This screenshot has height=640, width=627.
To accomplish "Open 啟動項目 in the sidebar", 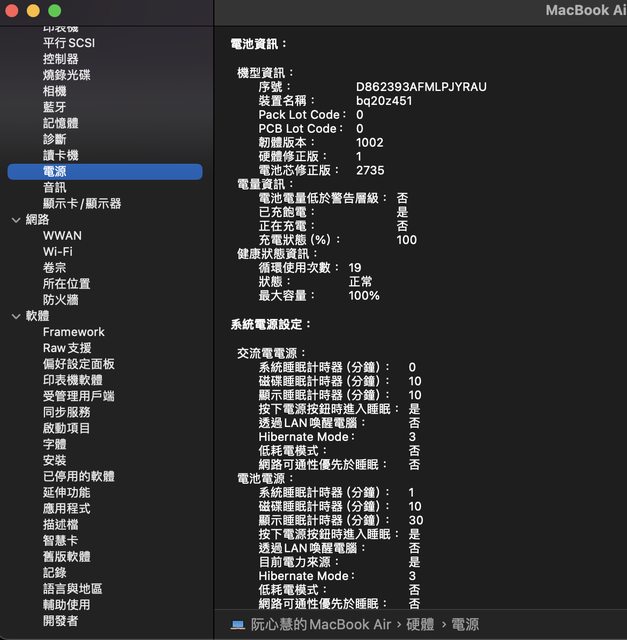I will (x=66, y=428).
